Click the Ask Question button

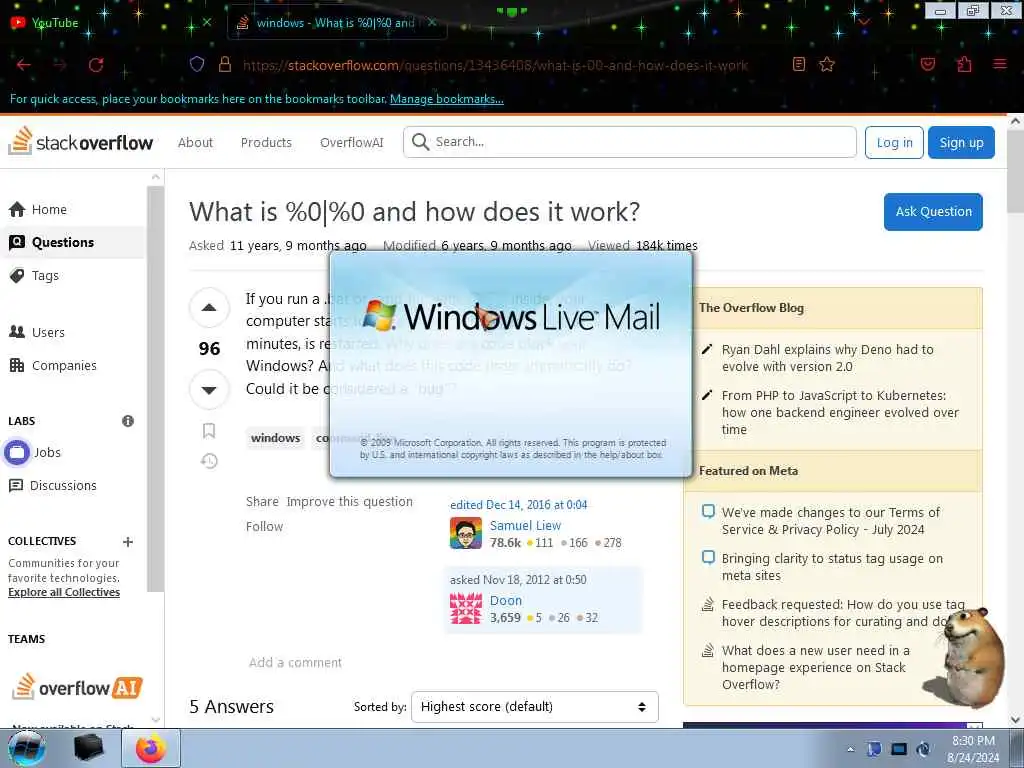pyautogui.click(x=933, y=212)
